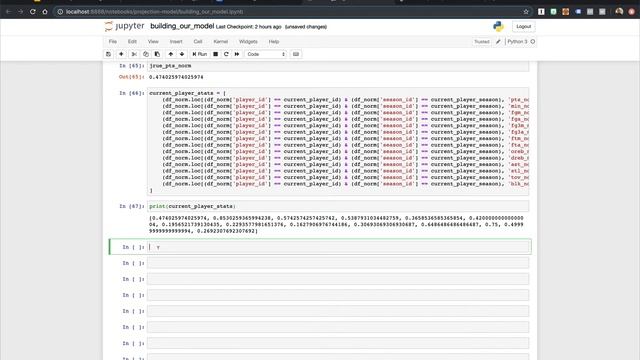640x360 pixels.
Task: Open the View menu
Action: click(x=153, y=42)
